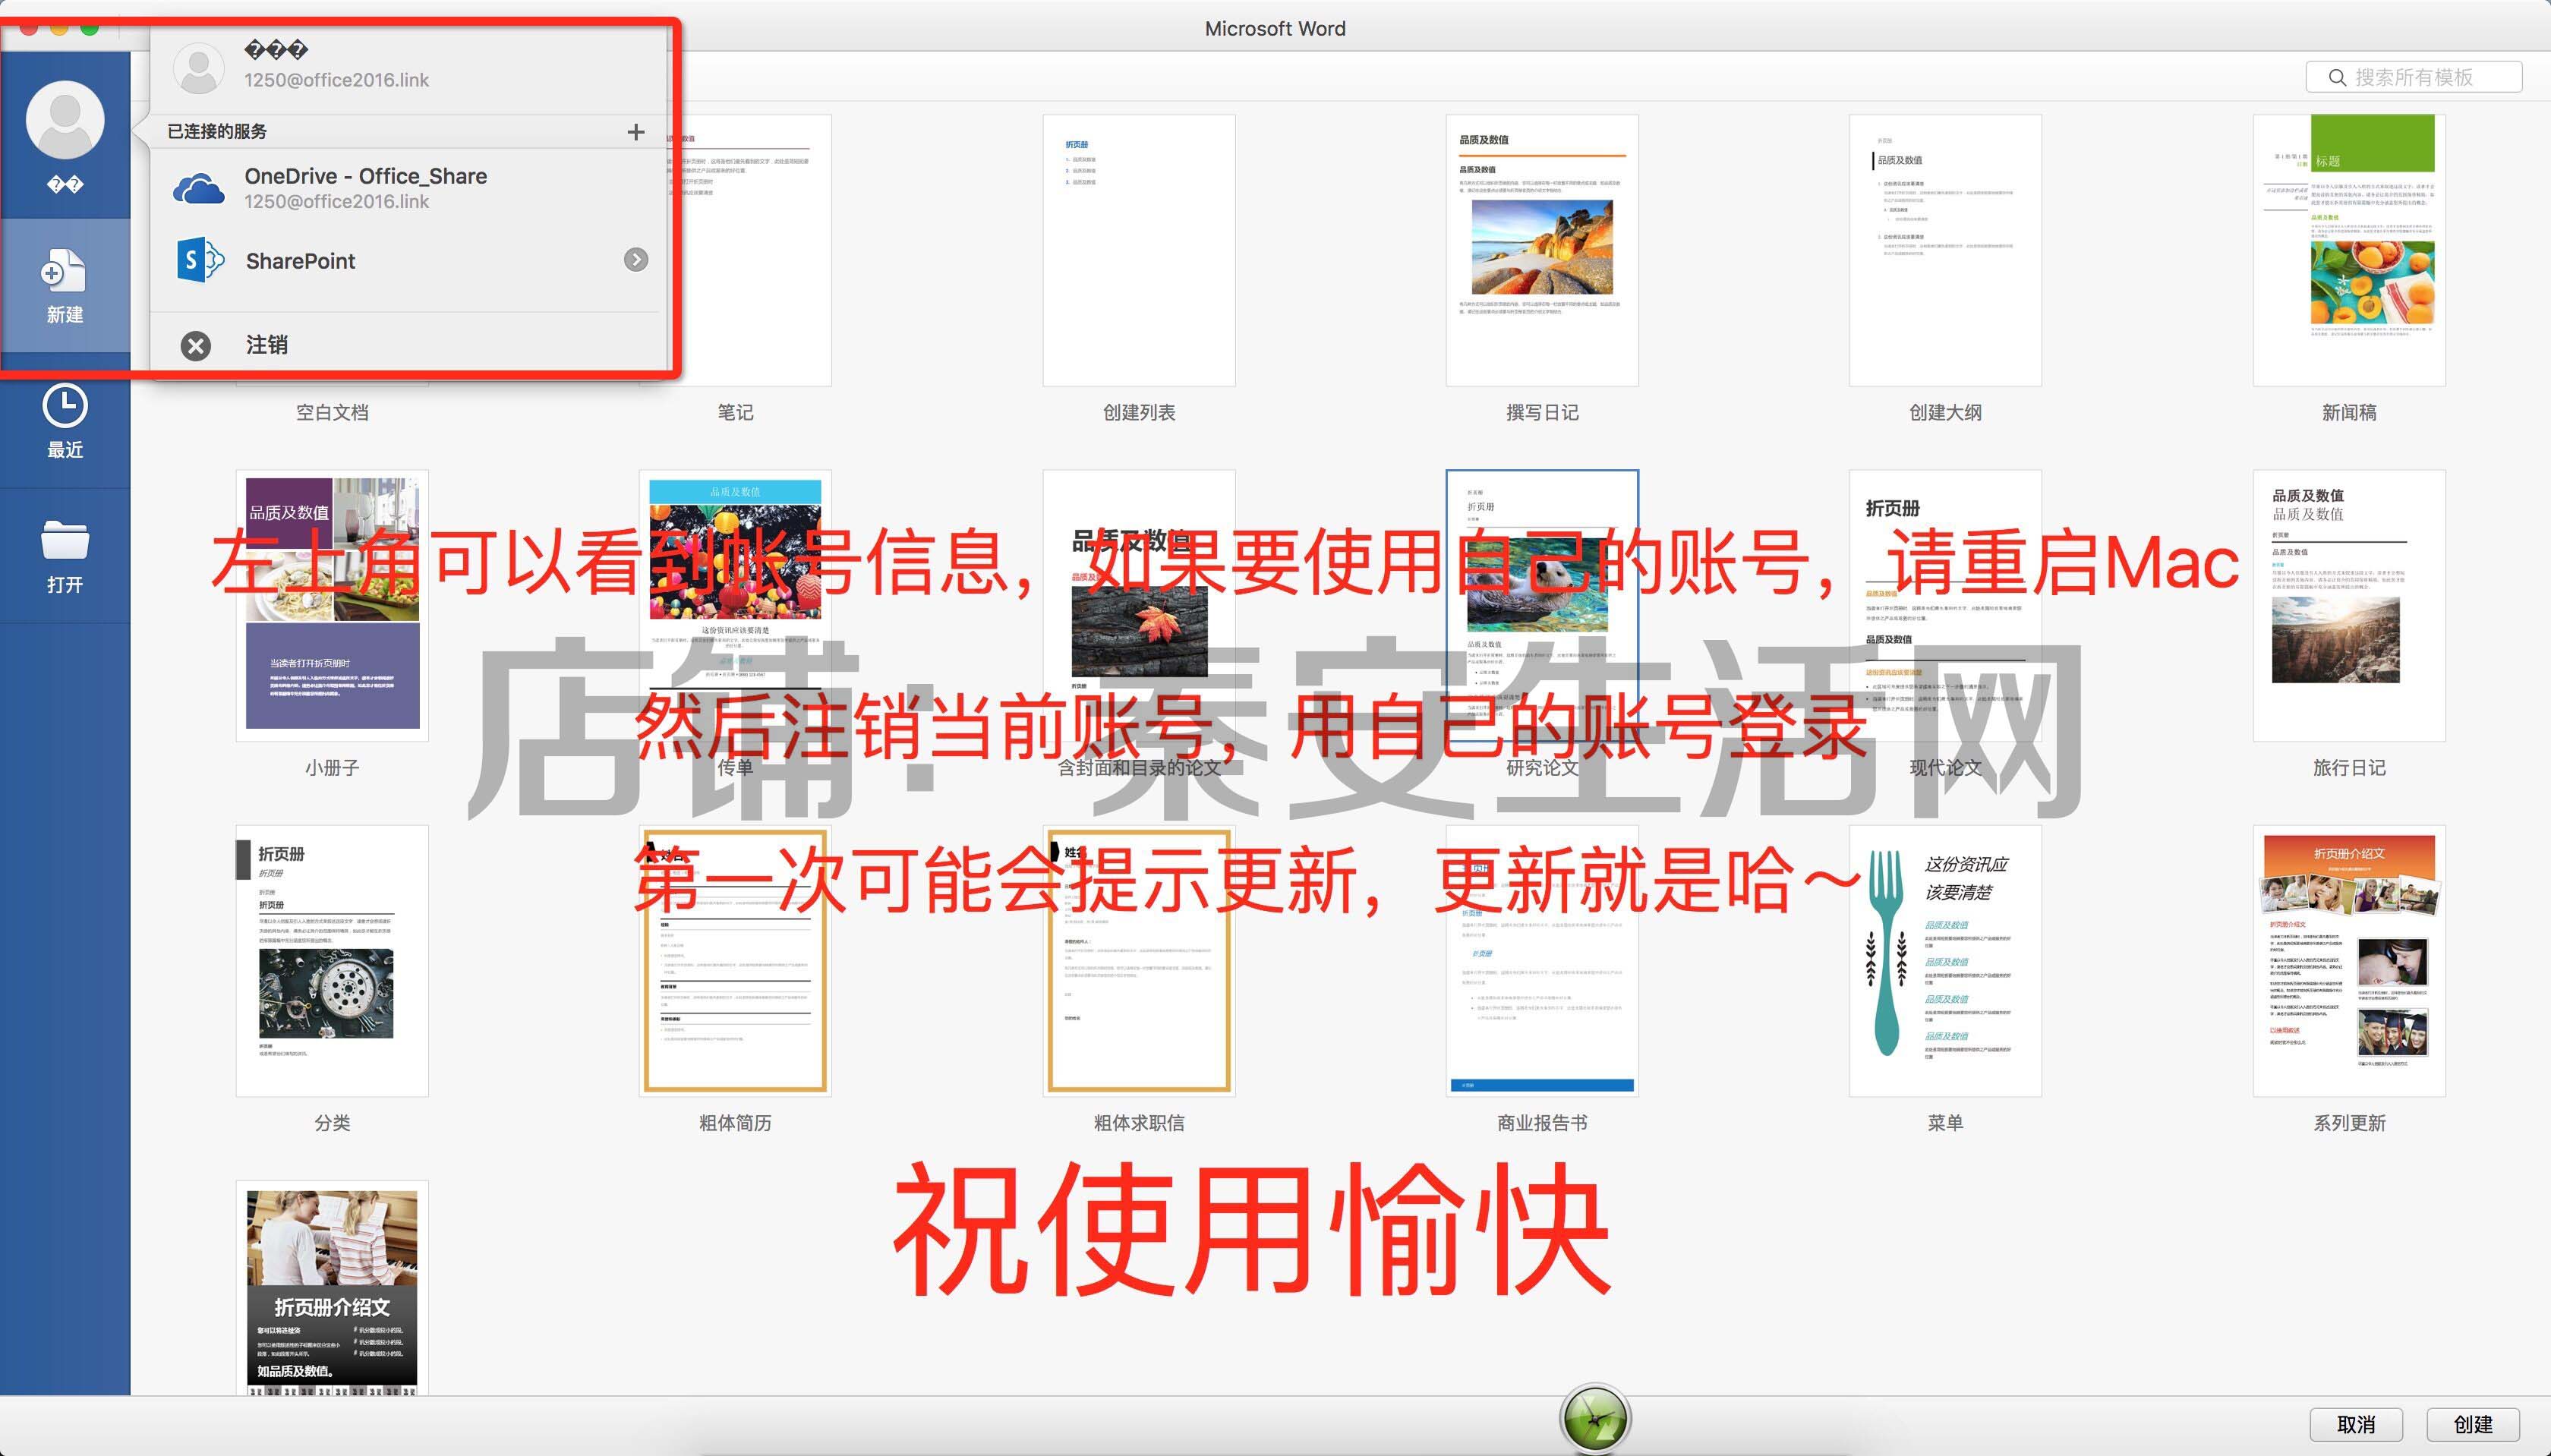This screenshot has height=1456, width=2551.
Task: Click the 1250@office2016.link account email
Action: 337,80
